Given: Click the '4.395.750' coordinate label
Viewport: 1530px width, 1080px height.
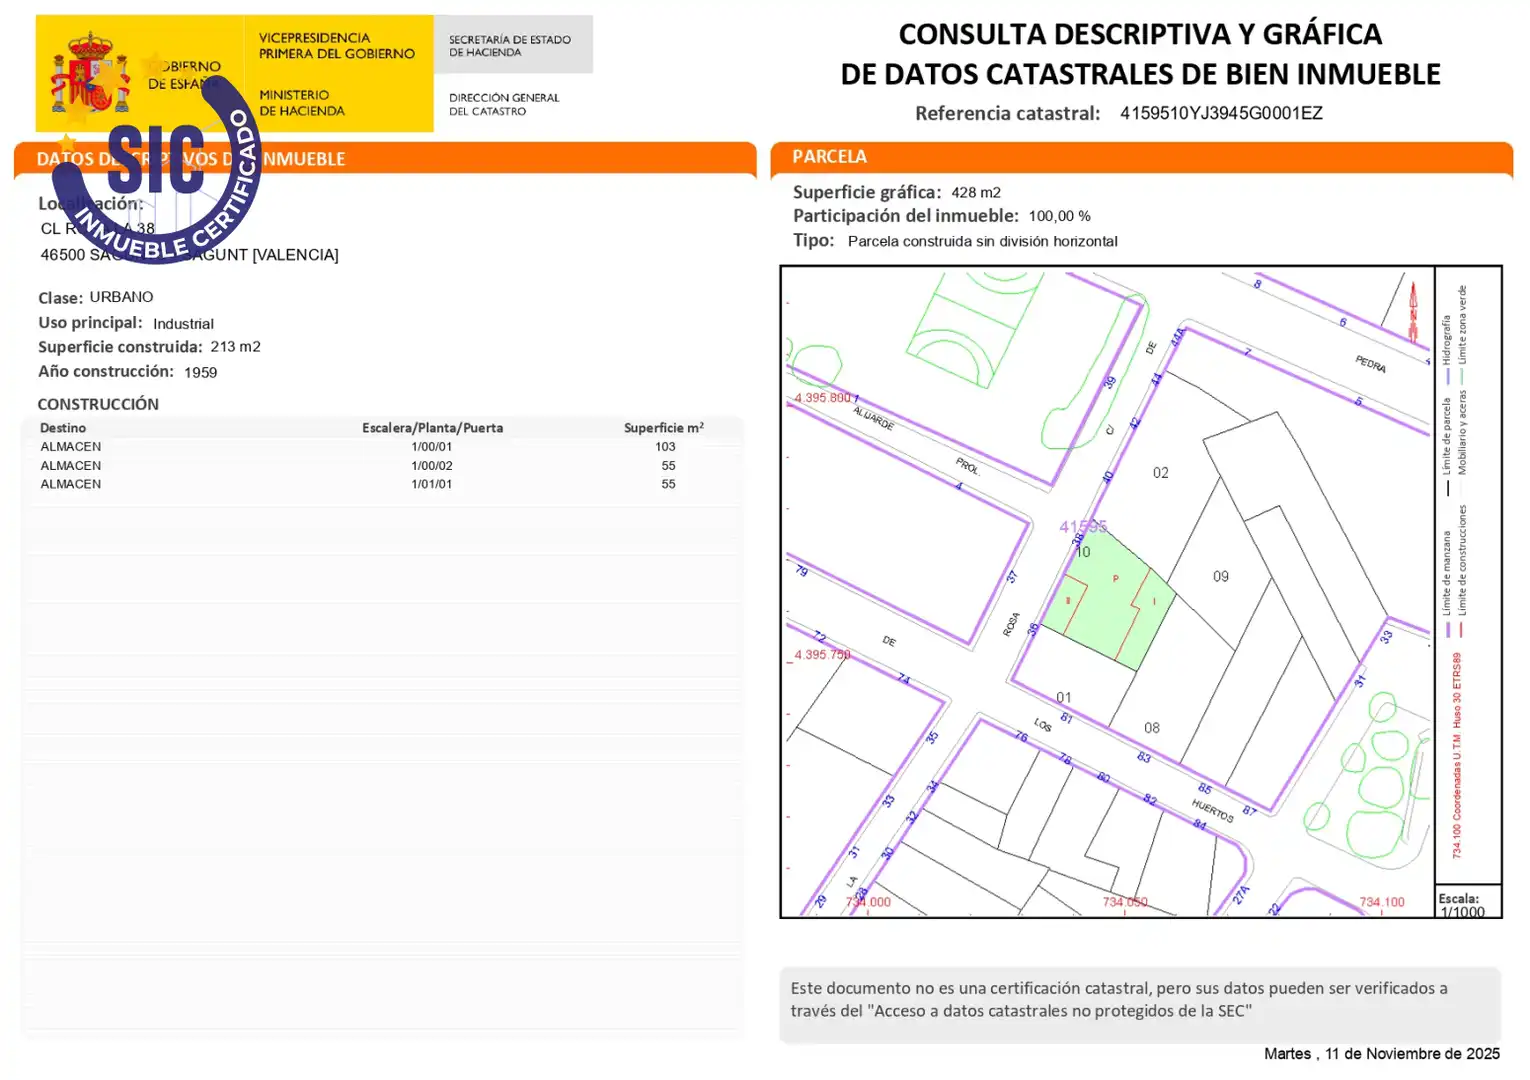Looking at the screenshot, I should point(822,655).
